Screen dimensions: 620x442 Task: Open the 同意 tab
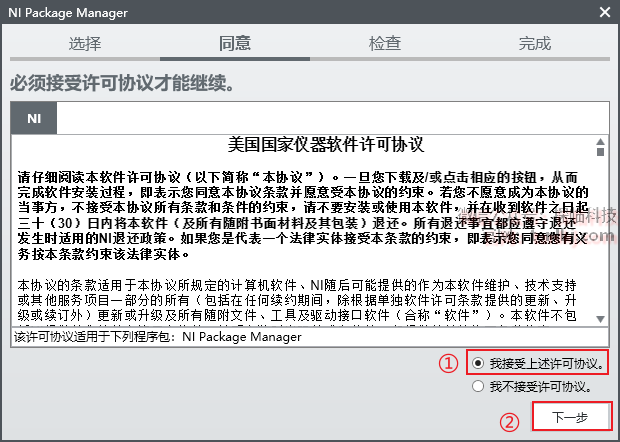pyautogui.click(x=235, y=43)
